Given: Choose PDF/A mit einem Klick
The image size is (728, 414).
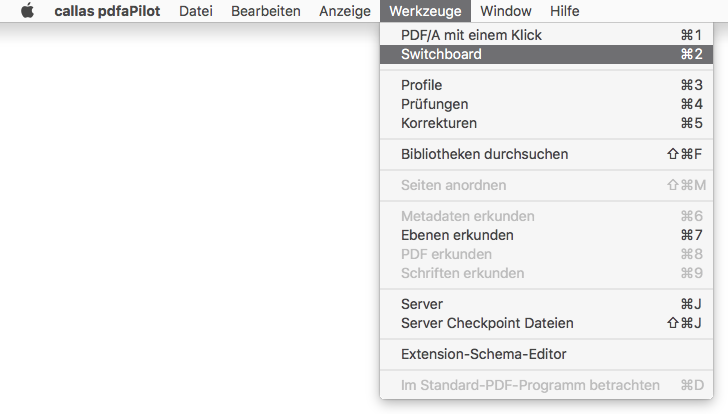Looking at the screenshot, I should (546, 35).
